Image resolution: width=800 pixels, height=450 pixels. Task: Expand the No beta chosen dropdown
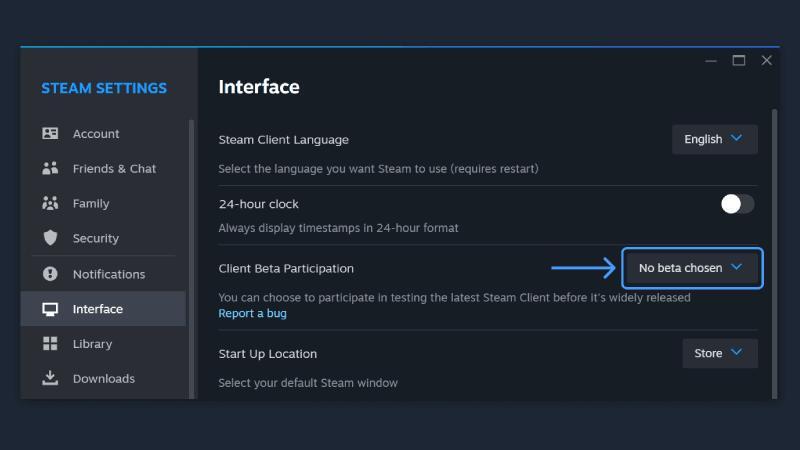[692, 268]
